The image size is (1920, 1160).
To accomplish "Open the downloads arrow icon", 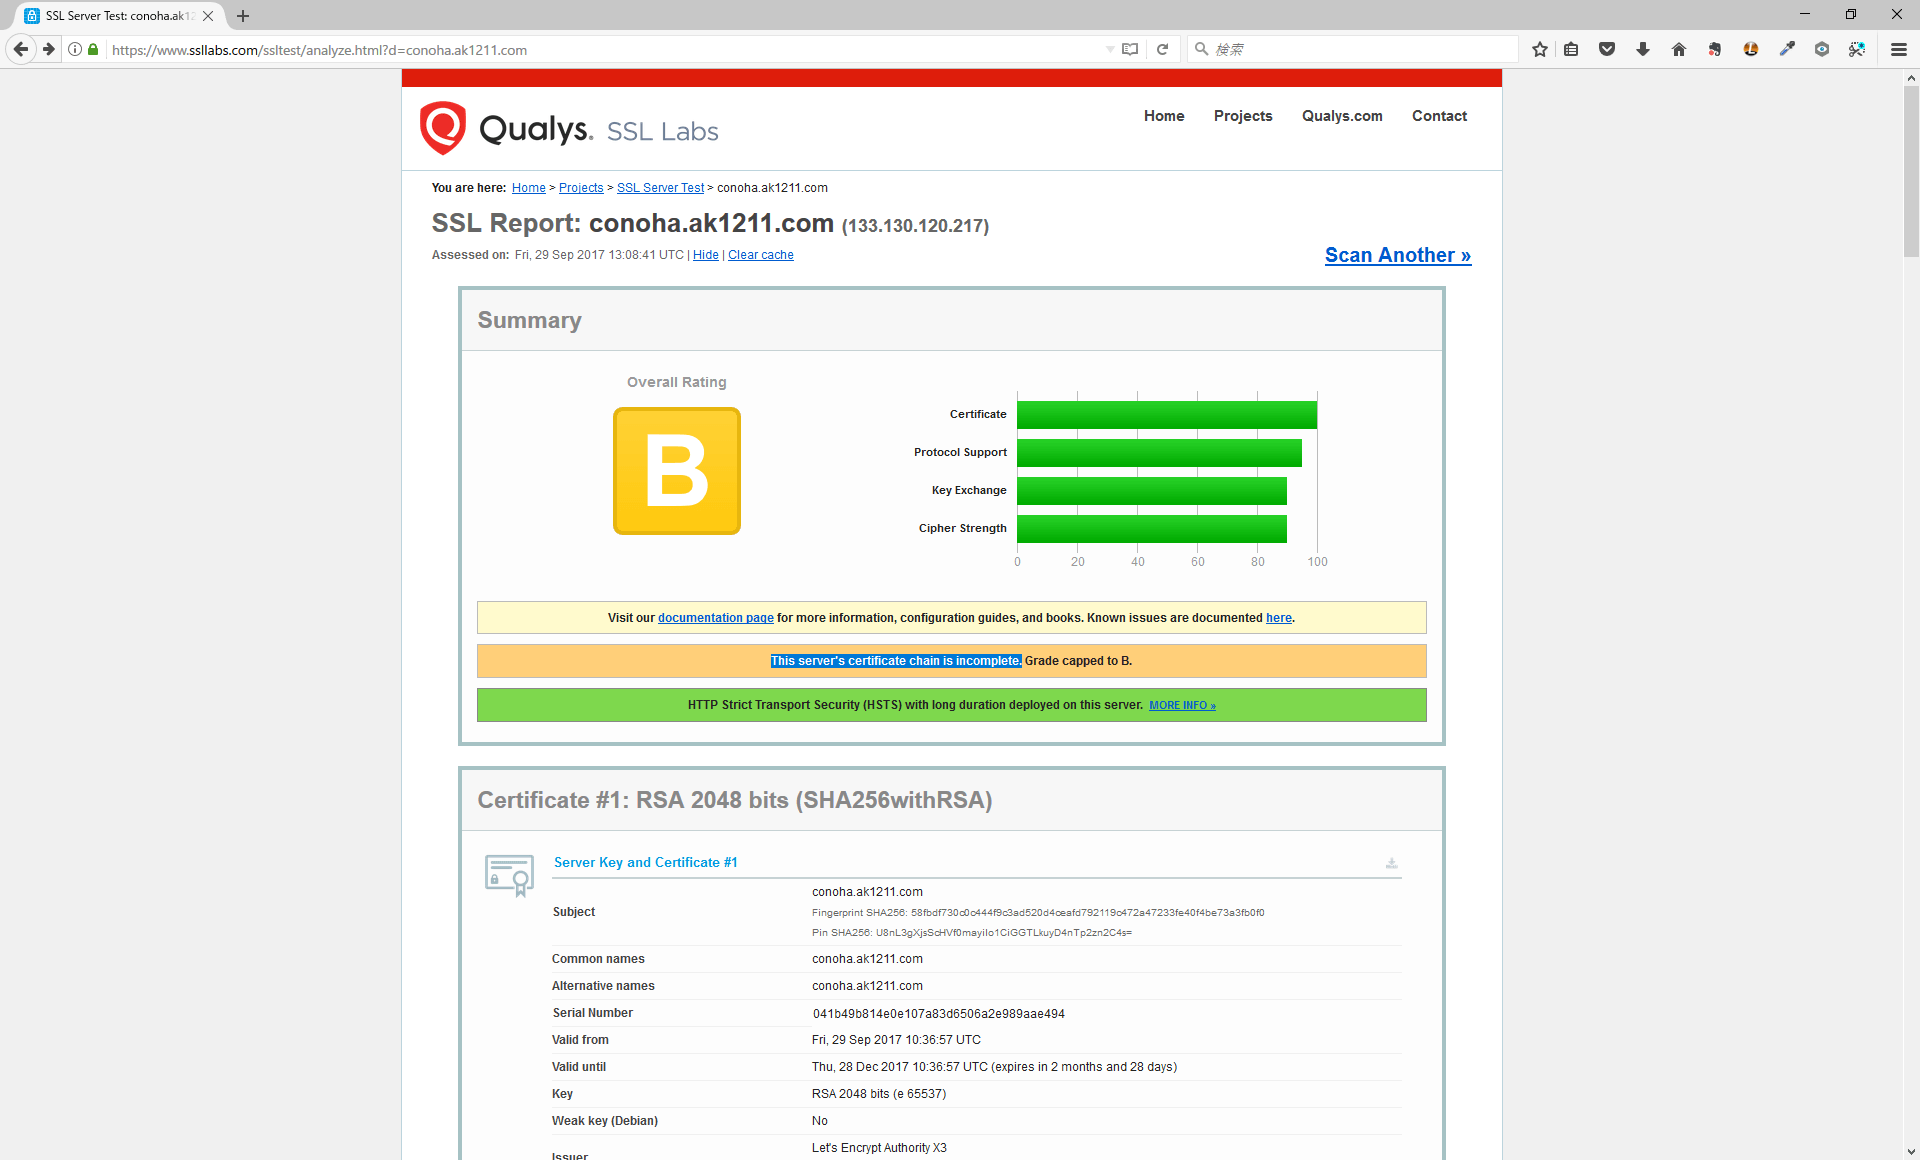I will (x=1643, y=49).
